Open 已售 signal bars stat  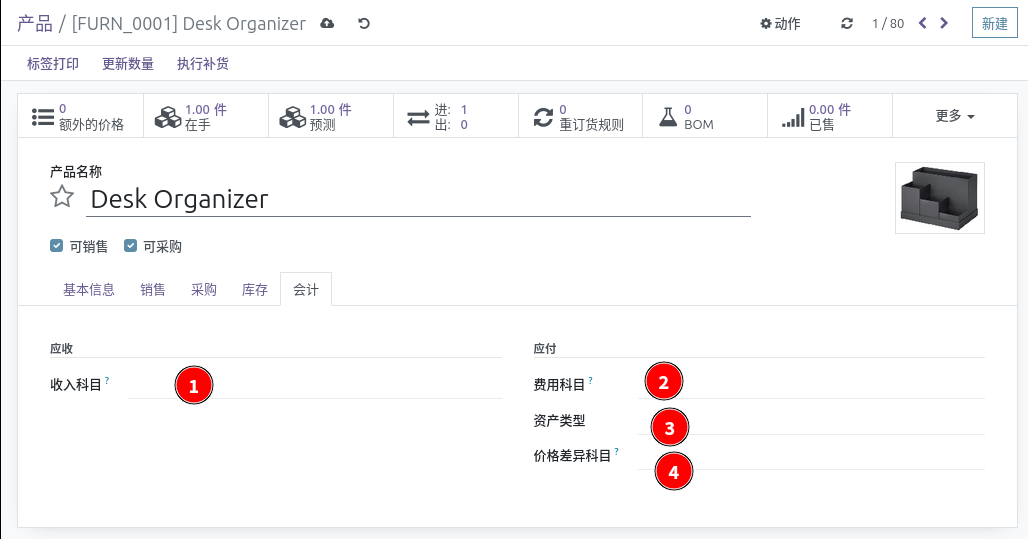(830, 116)
